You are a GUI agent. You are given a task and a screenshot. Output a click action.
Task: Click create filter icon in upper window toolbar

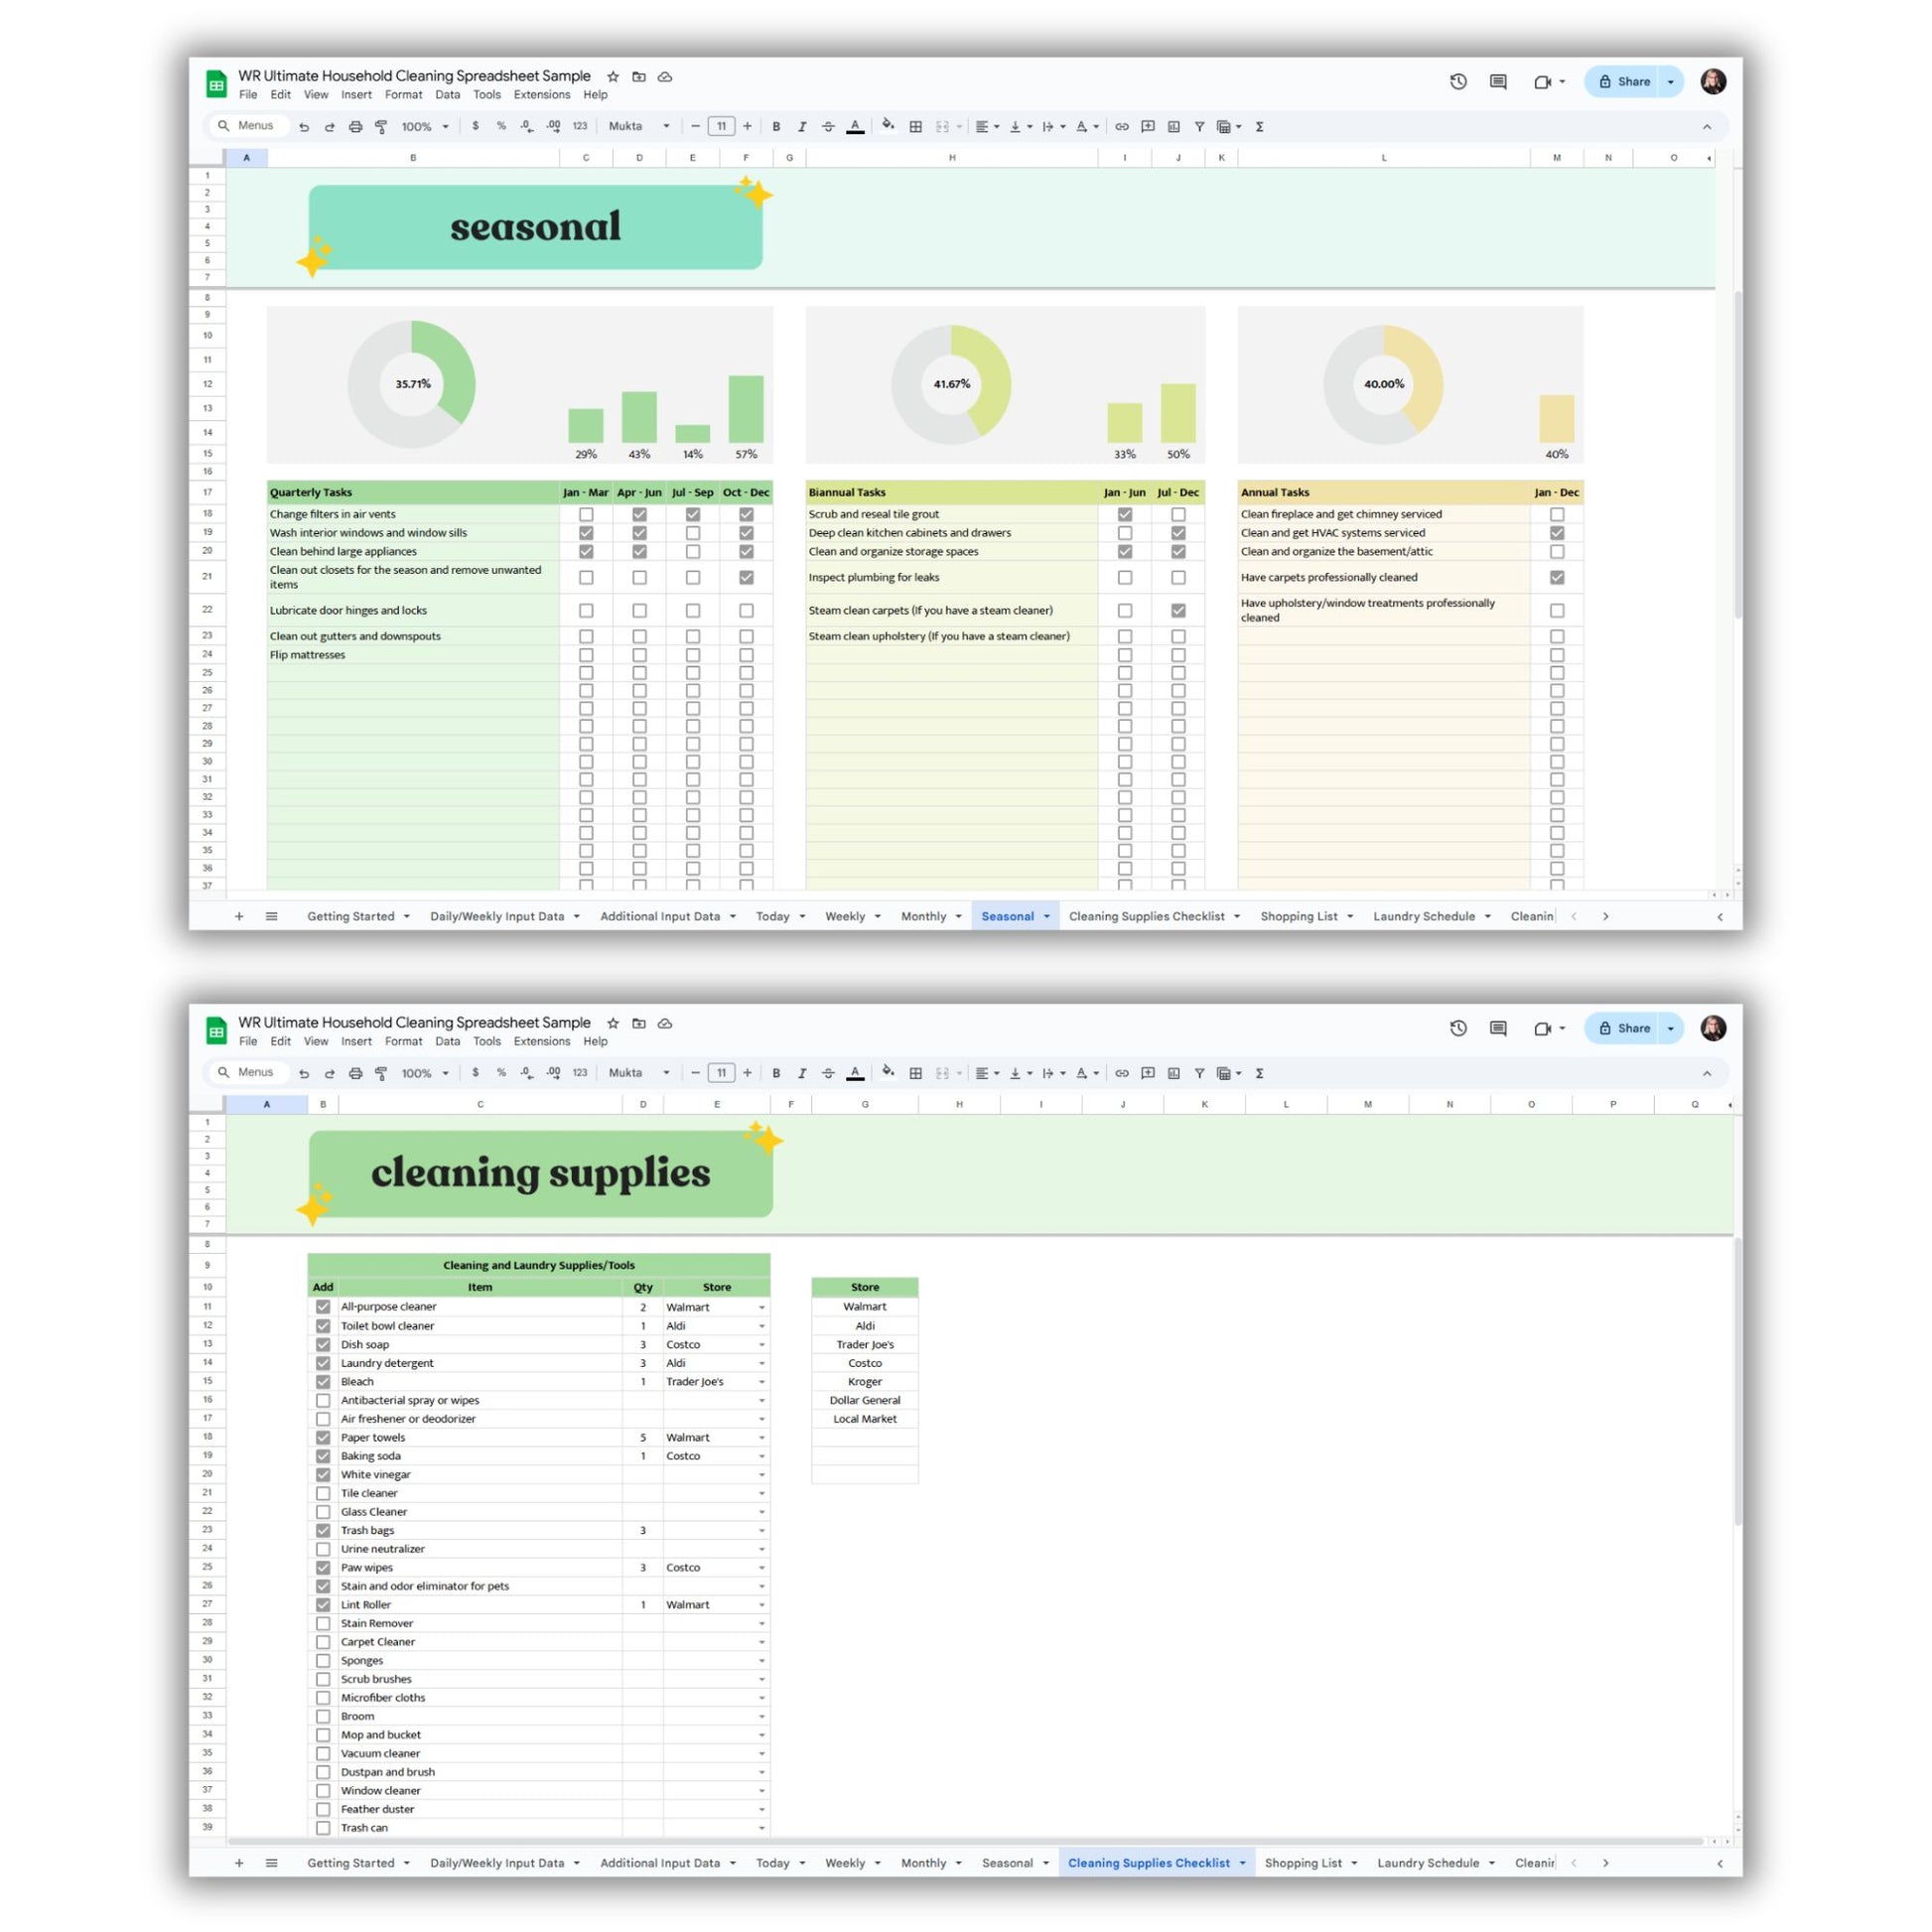coord(1199,127)
